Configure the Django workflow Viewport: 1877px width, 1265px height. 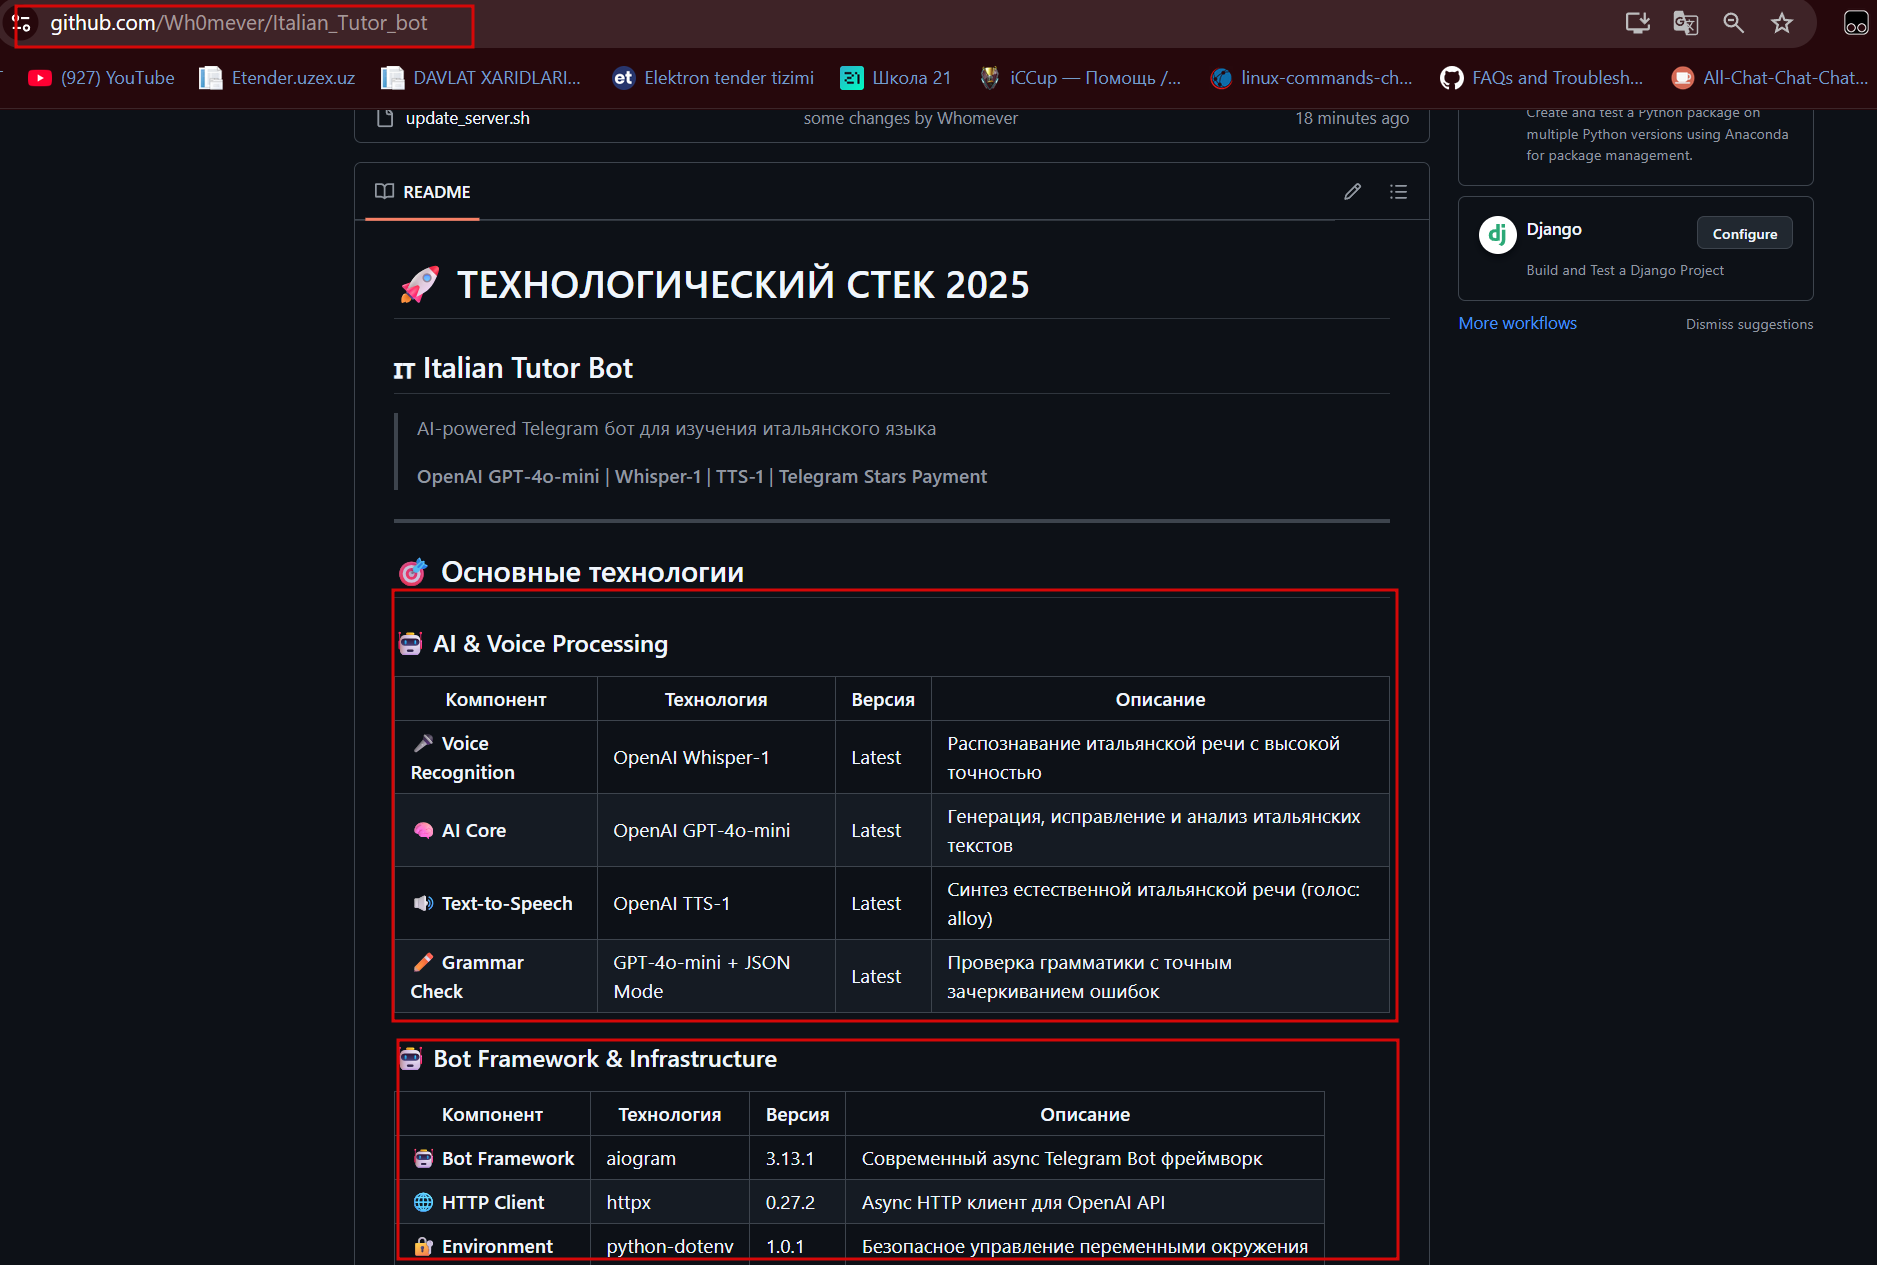[1744, 234]
